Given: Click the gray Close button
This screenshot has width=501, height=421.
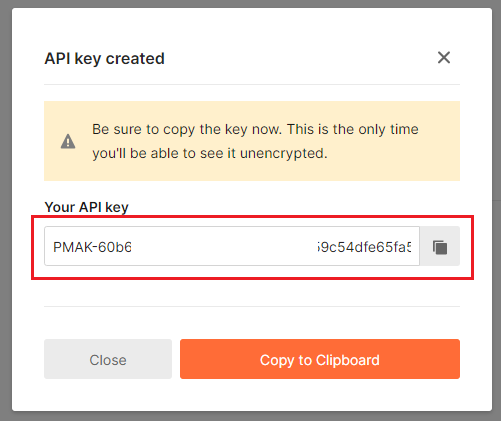Looking at the screenshot, I should tap(108, 359).
